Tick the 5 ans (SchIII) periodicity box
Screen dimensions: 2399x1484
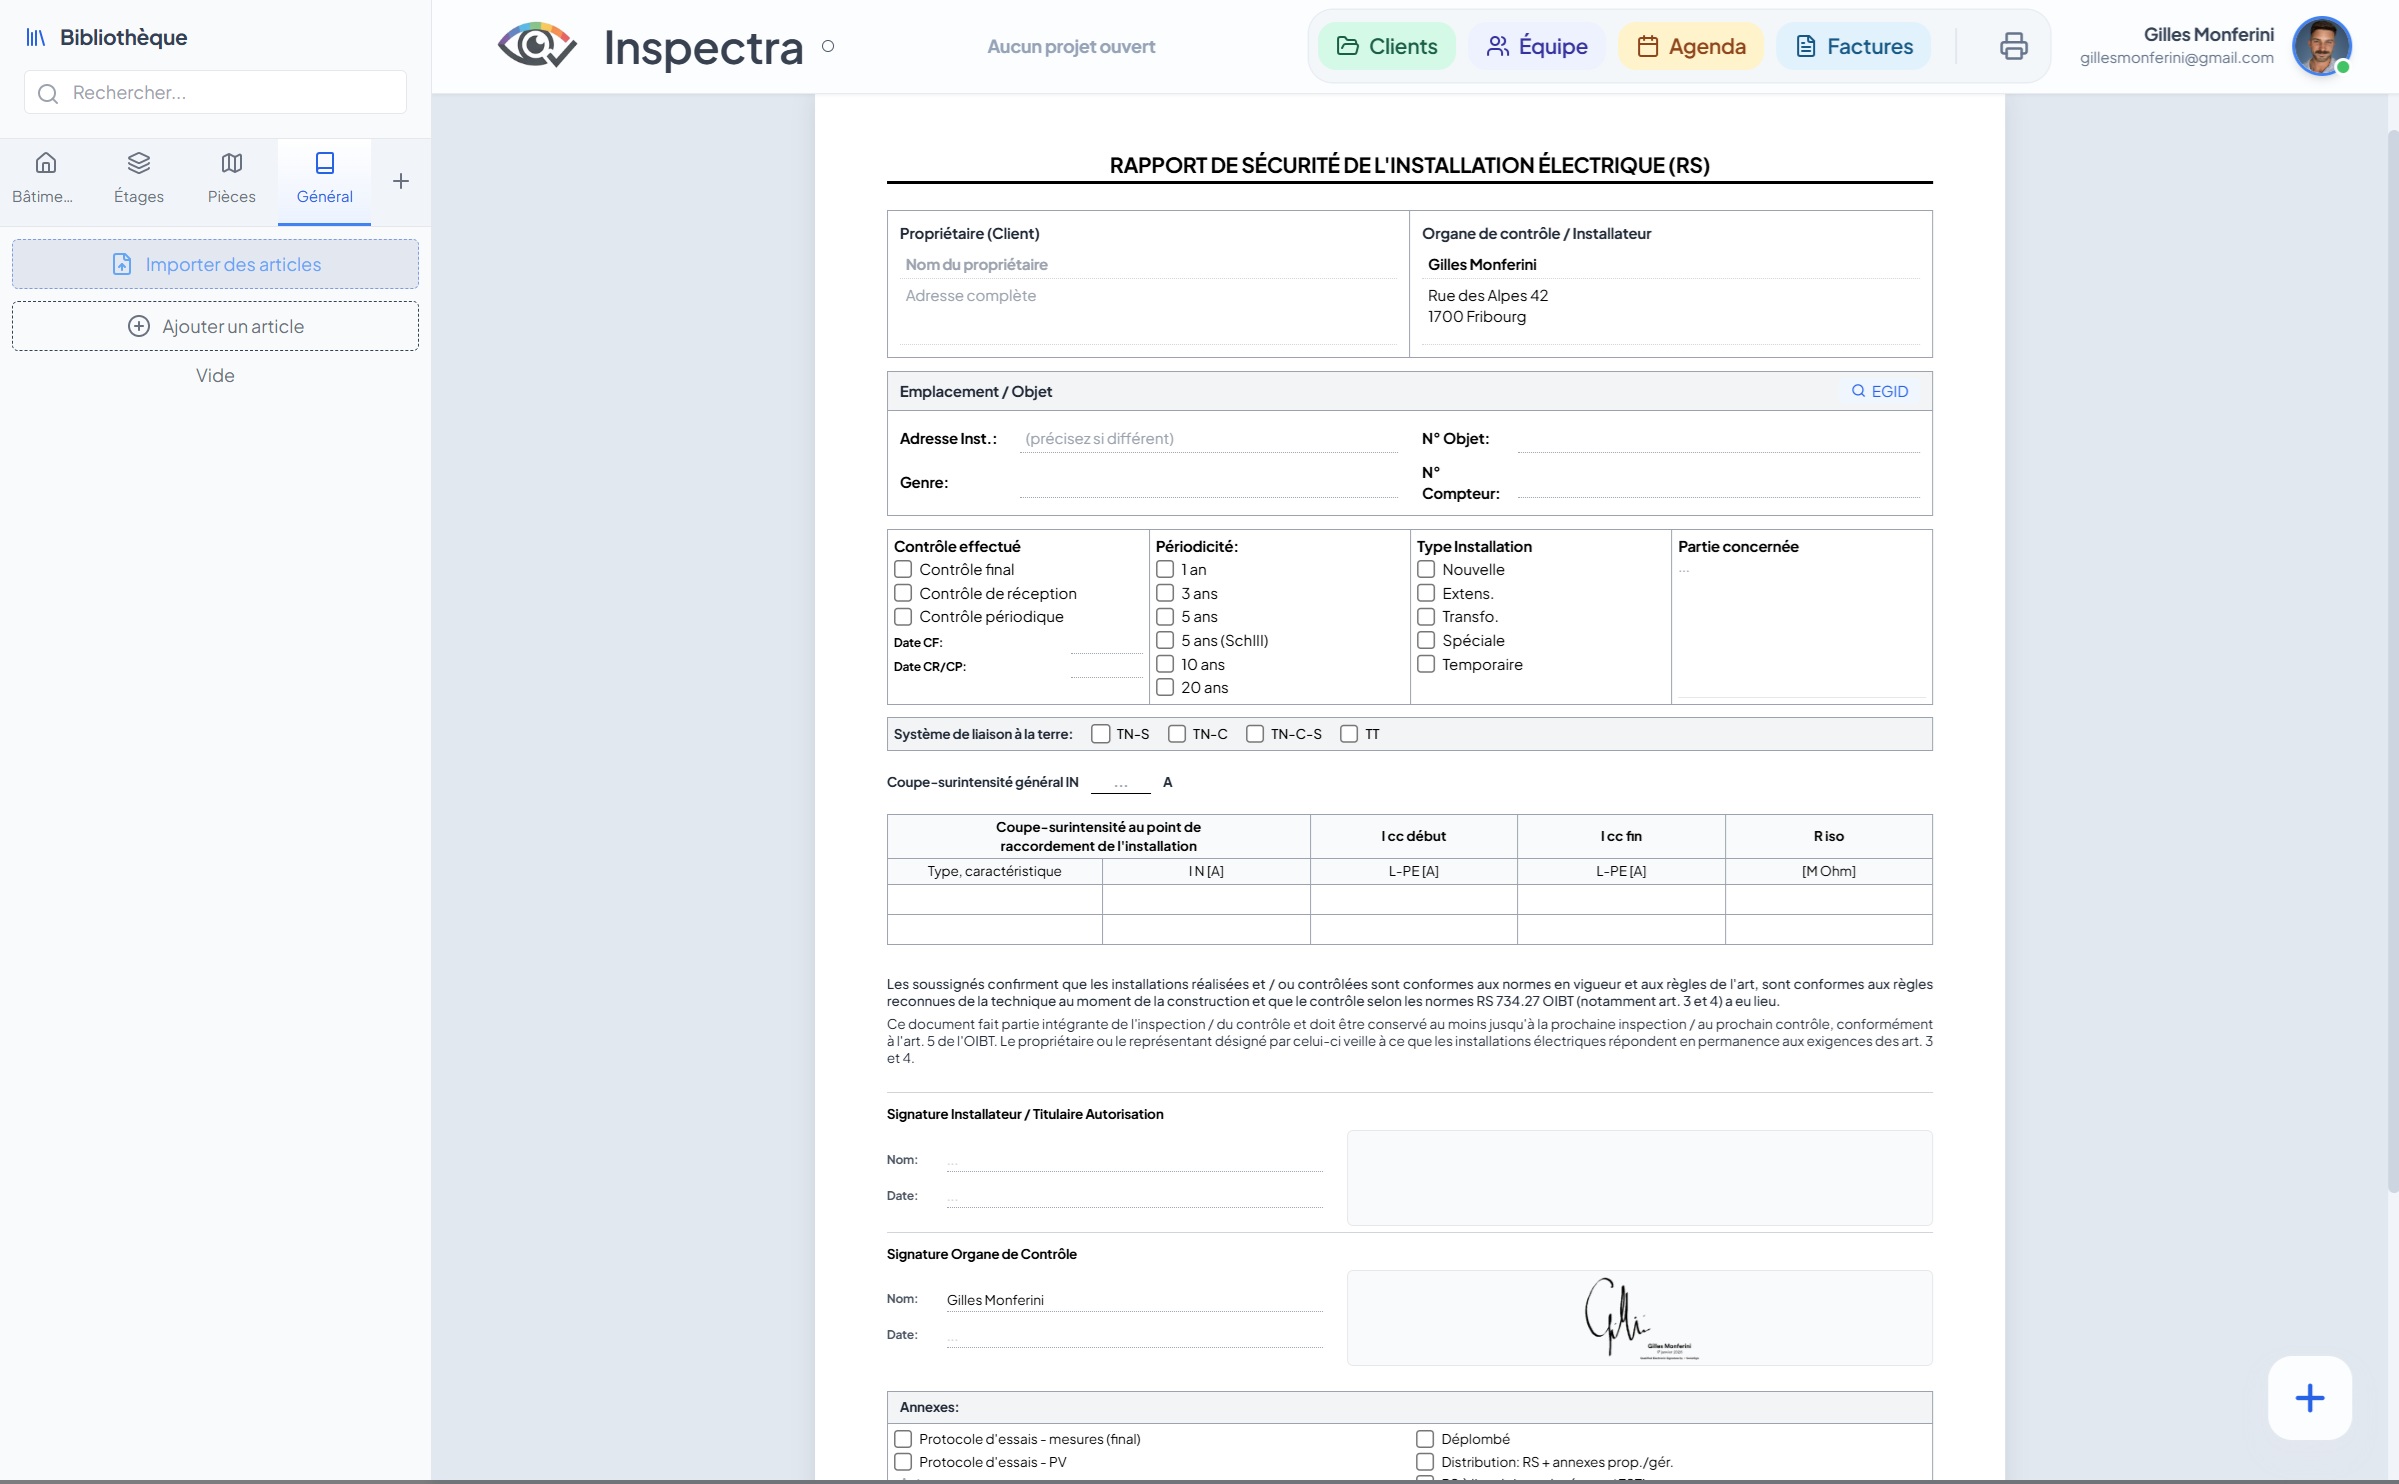[x=1165, y=640]
